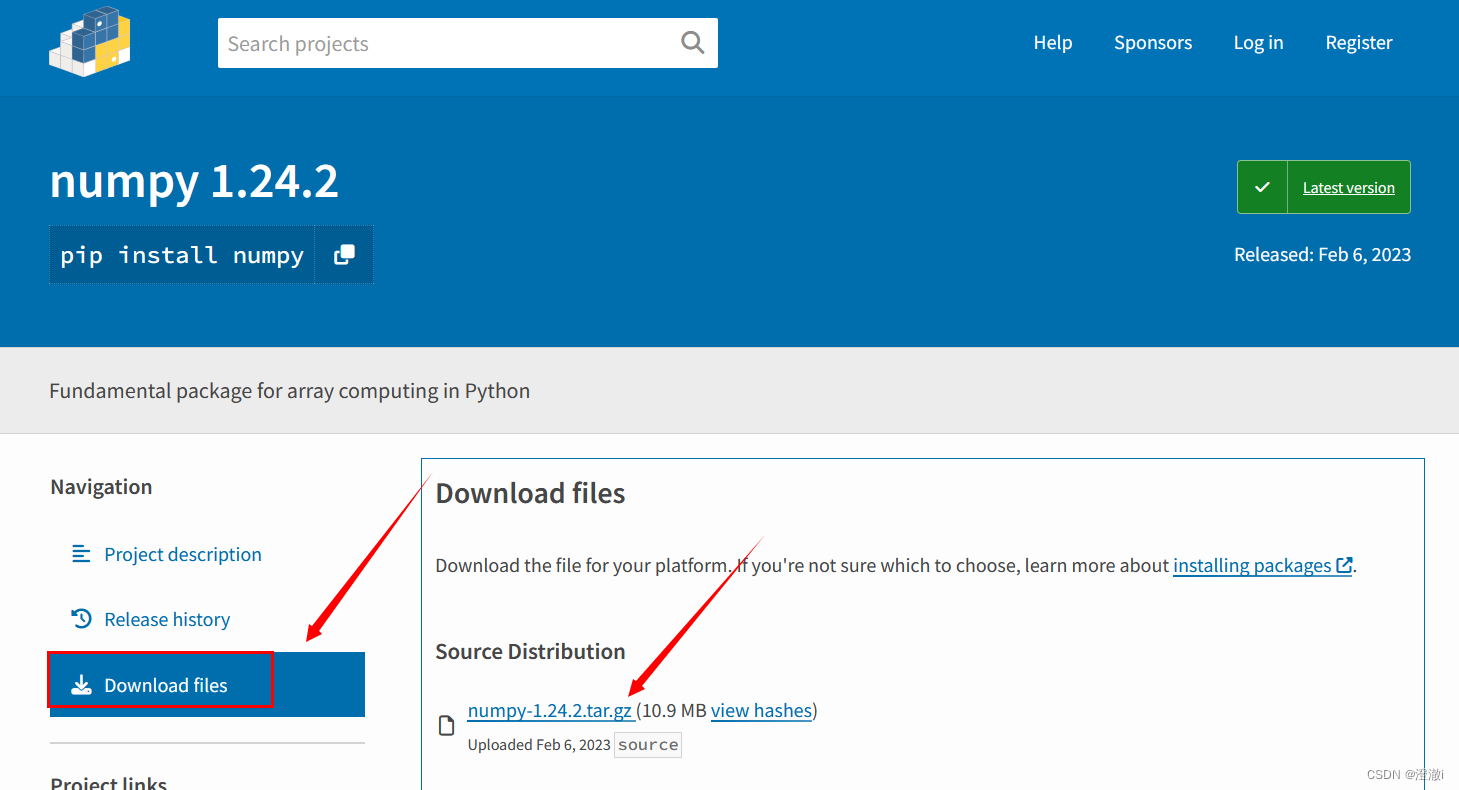Click the source tag label

click(648, 745)
